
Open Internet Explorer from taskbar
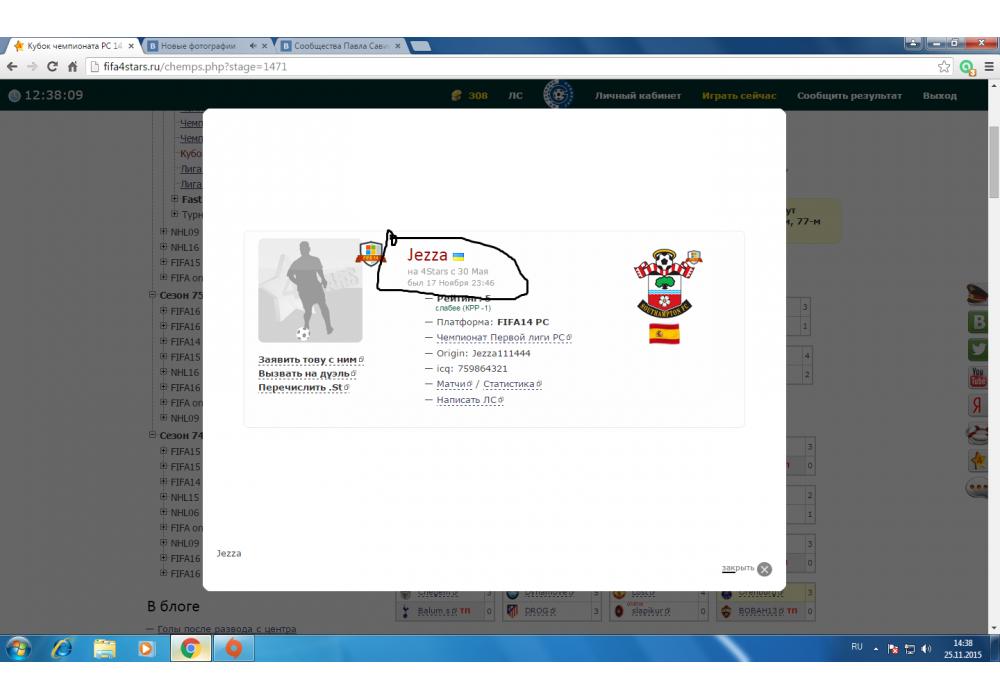click(62, 648)
